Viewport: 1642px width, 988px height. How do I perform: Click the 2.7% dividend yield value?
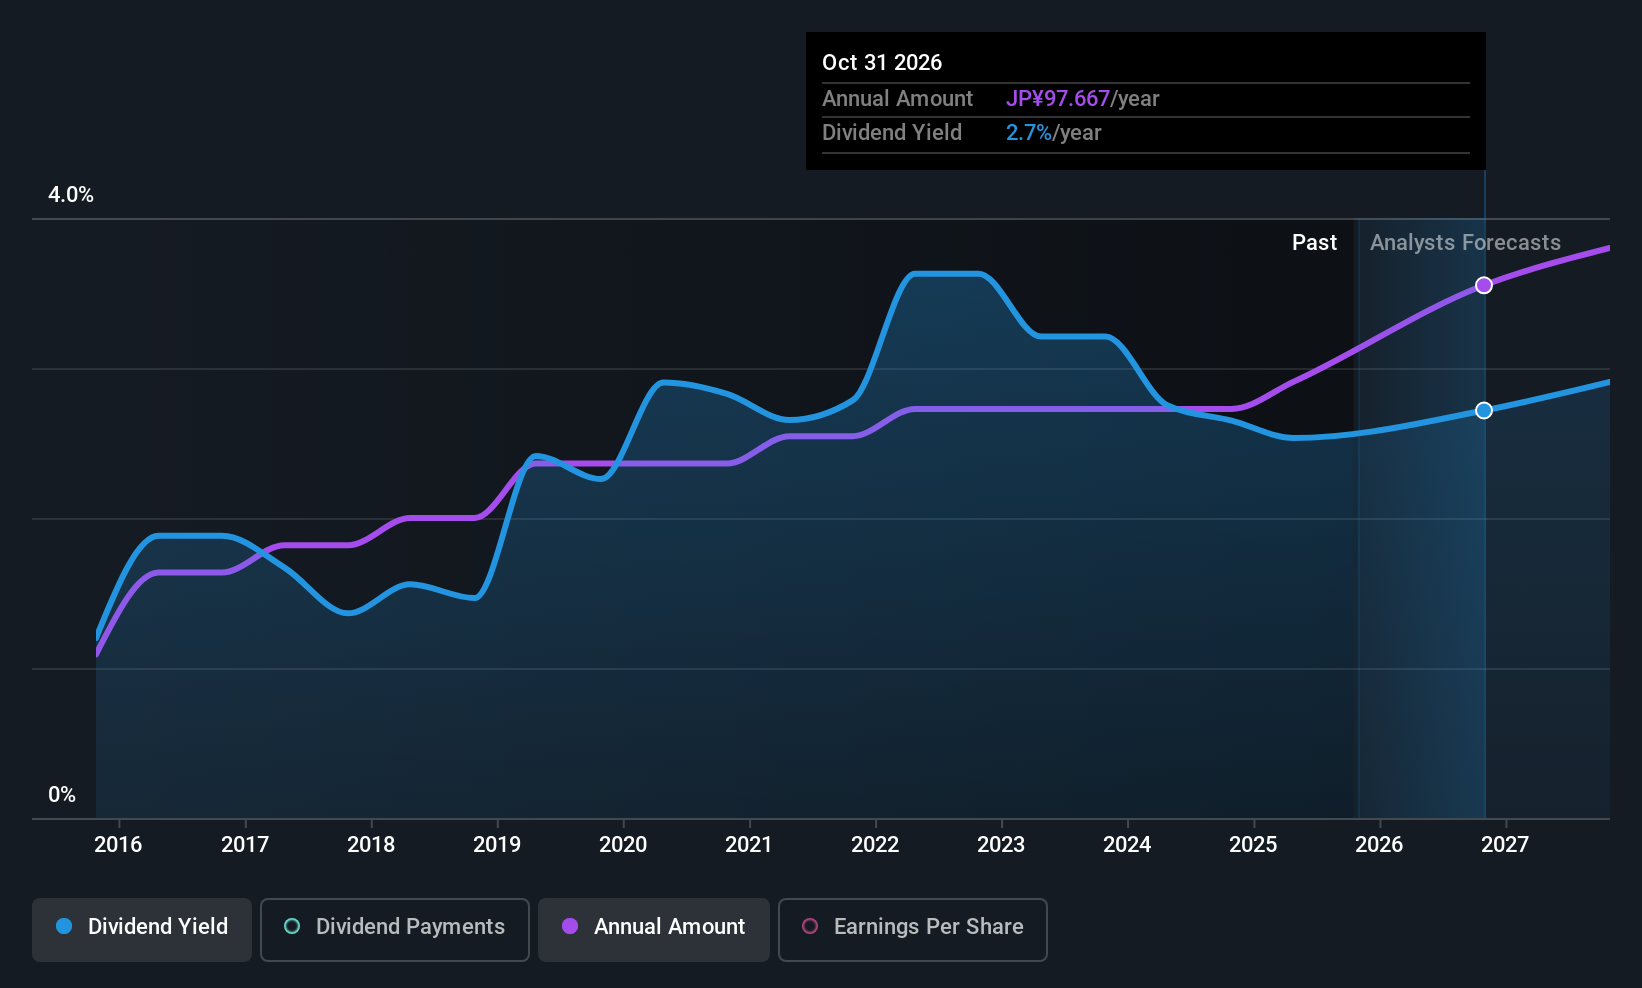point(1028,133)
